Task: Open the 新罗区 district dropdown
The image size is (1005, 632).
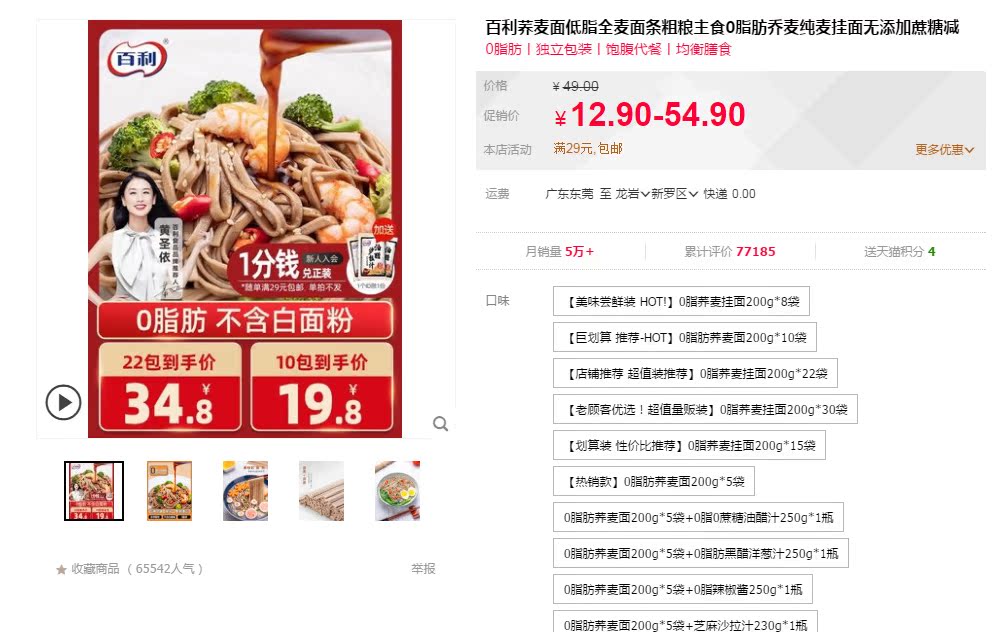Action: (674, 194)
